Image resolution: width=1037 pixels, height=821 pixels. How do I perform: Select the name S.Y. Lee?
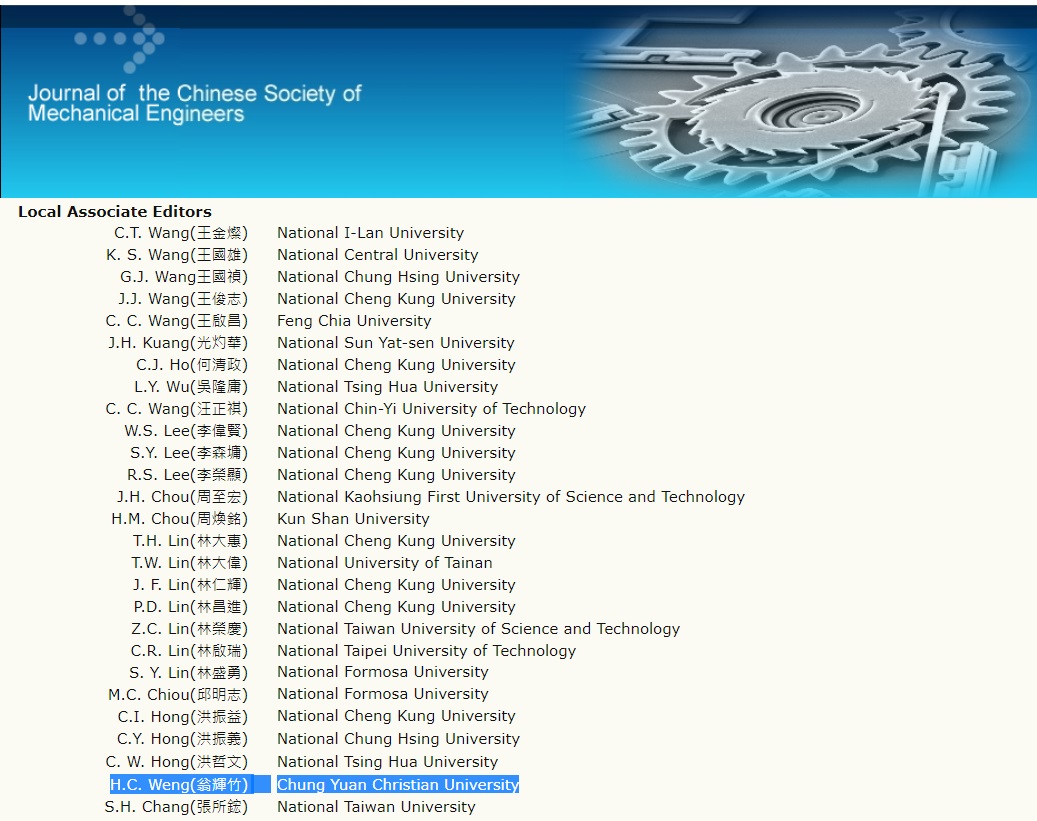(189, 453)
